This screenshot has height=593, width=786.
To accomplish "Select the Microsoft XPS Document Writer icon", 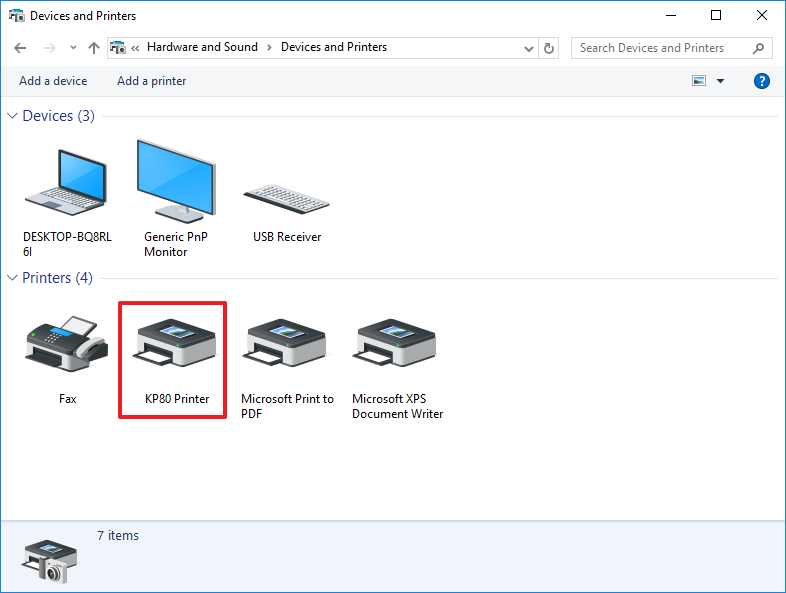I will click(x=396, y=342).
